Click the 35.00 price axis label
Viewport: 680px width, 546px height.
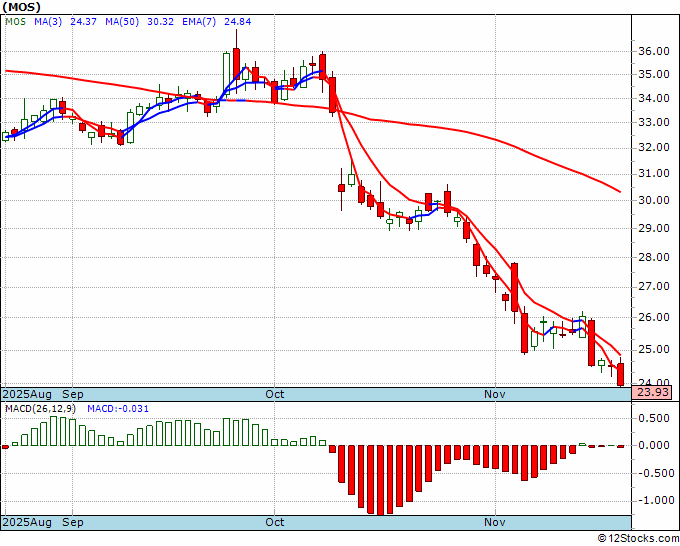coord(654,75)
